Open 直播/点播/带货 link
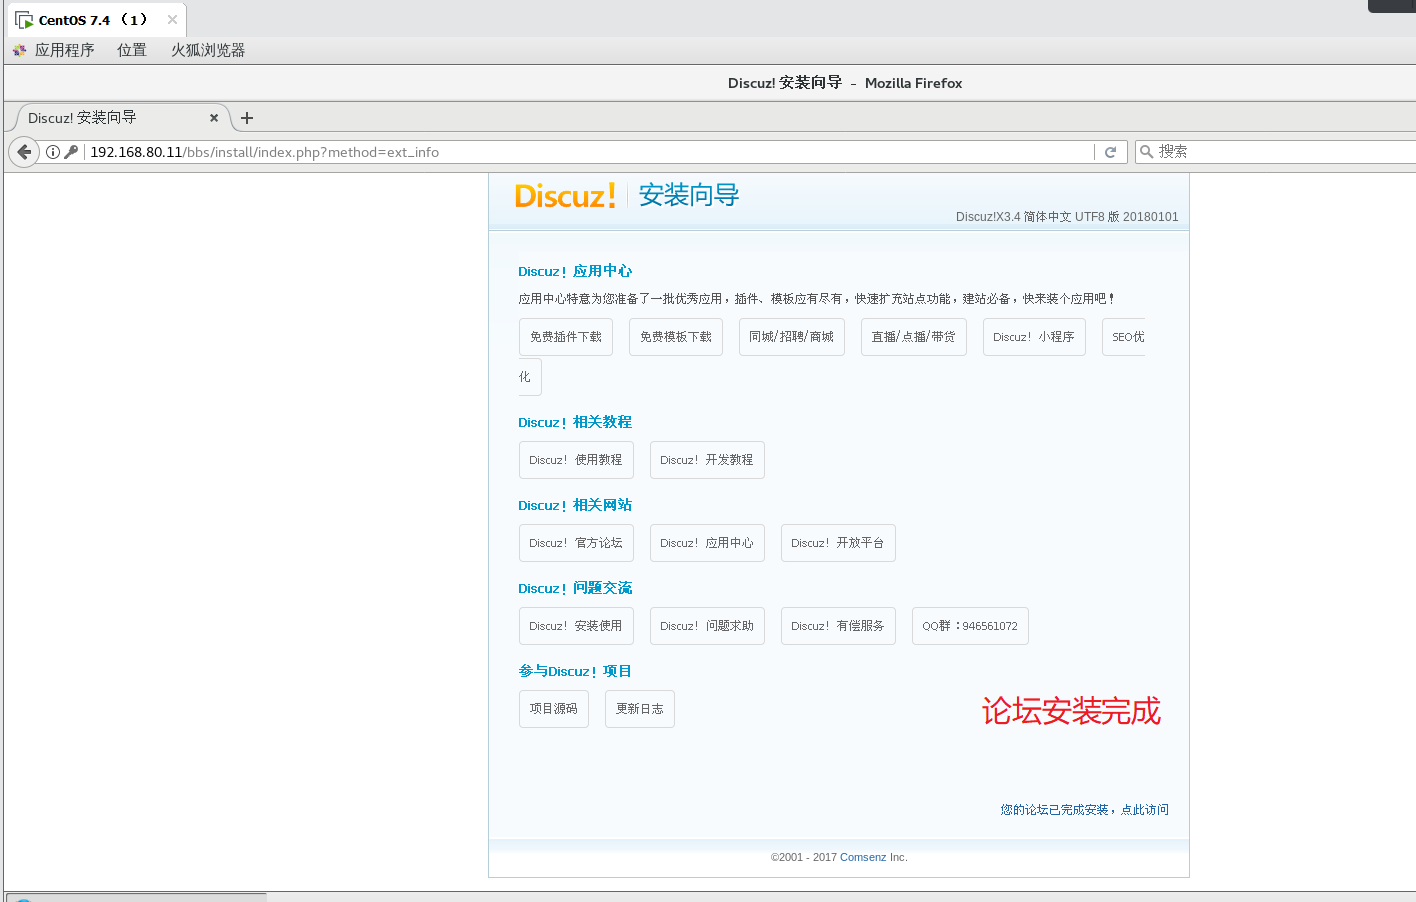The width and height of the screenshot is (1416, 902). (914, 337)
